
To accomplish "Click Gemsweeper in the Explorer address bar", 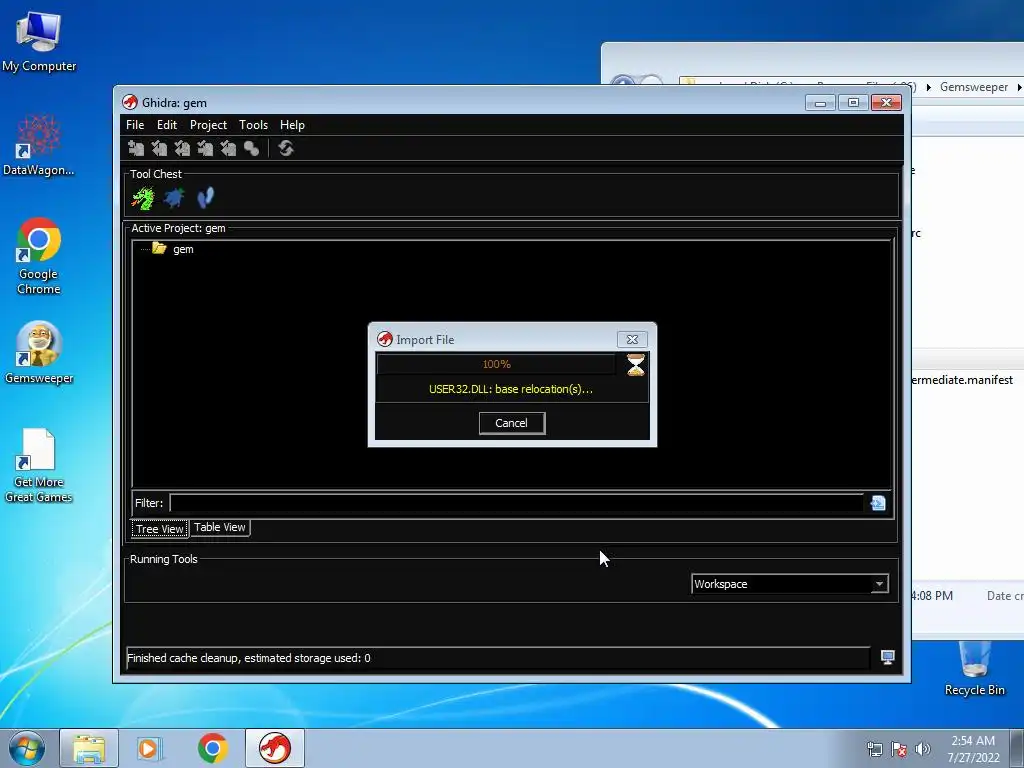I will 974,87.
